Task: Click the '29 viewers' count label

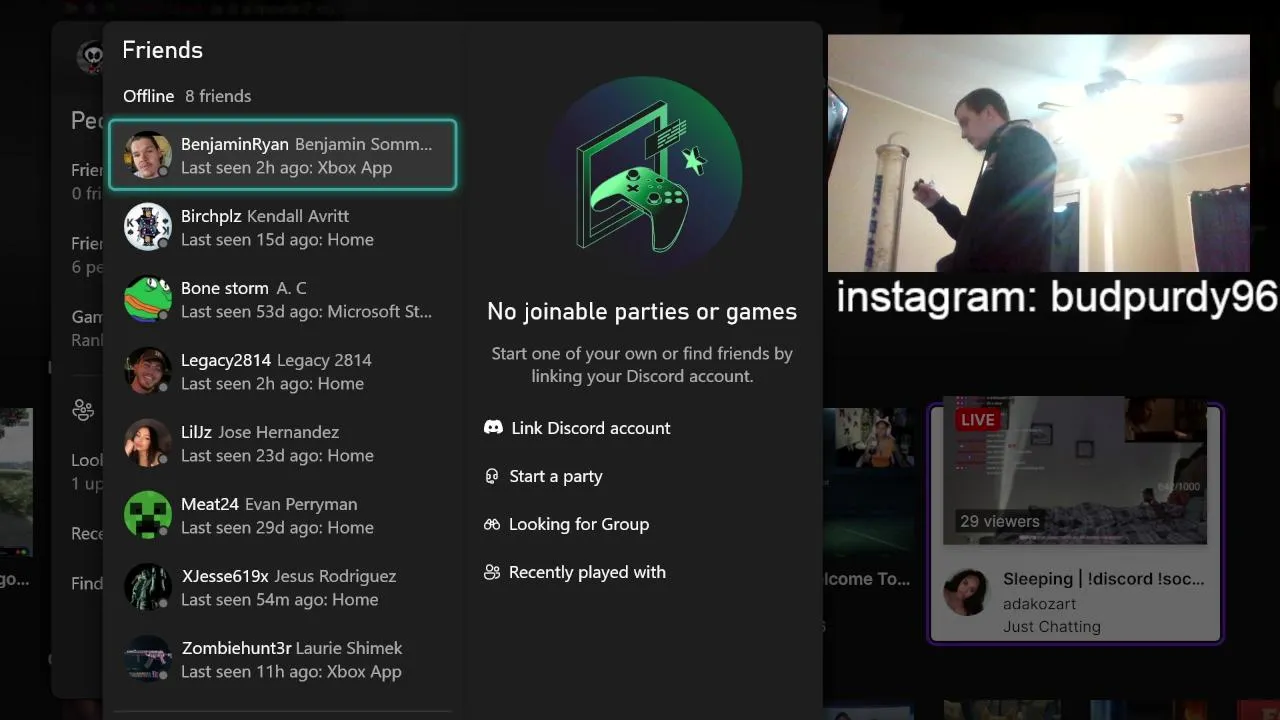Action: (999, 521)
